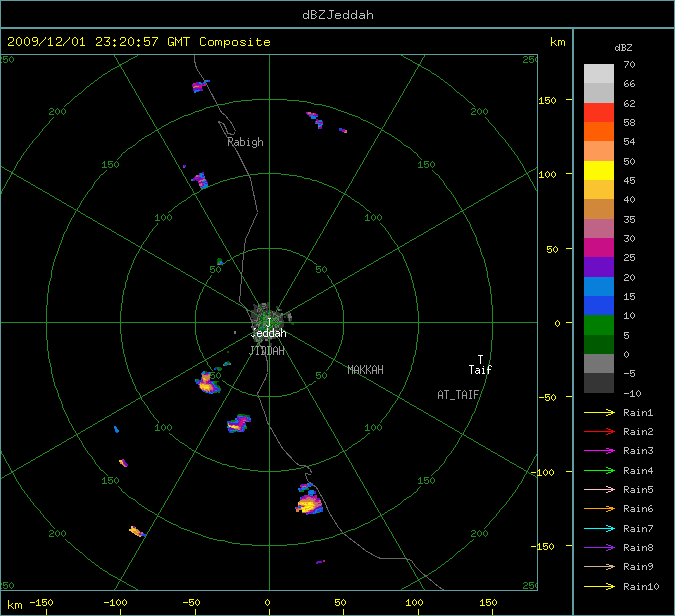675x616 pixels.
Task: Click the dBZ legend heading
Action: tap(623, 48)
